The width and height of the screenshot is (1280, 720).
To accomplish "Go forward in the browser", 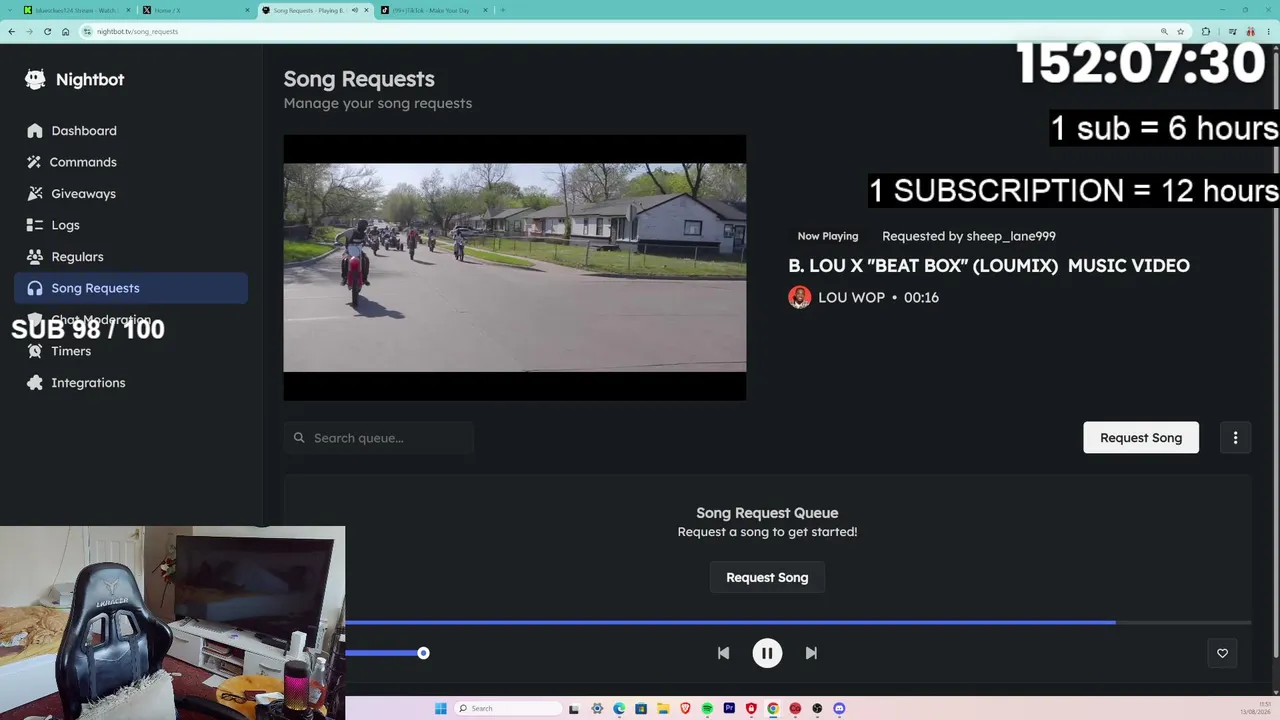I will (x=29, y=31).
